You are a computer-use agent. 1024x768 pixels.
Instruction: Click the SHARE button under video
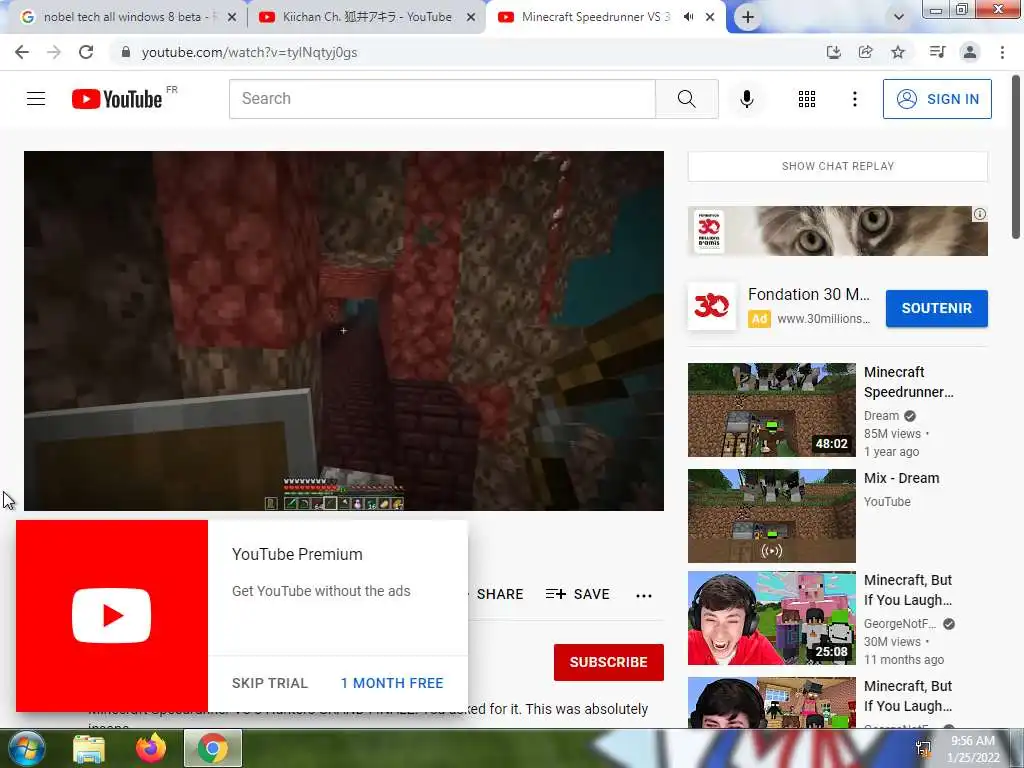tap(500, 594)
